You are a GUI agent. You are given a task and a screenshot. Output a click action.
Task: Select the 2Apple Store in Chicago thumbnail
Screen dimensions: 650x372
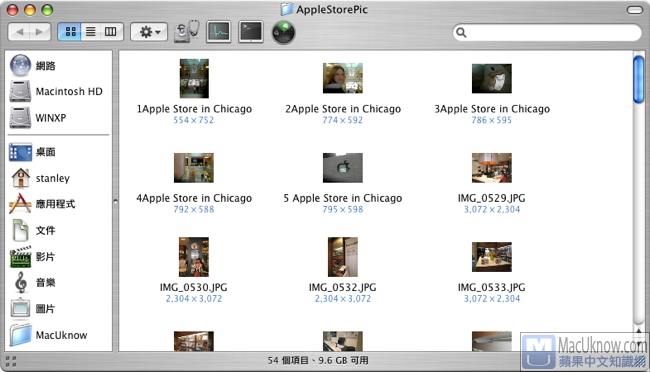[343, 78]
